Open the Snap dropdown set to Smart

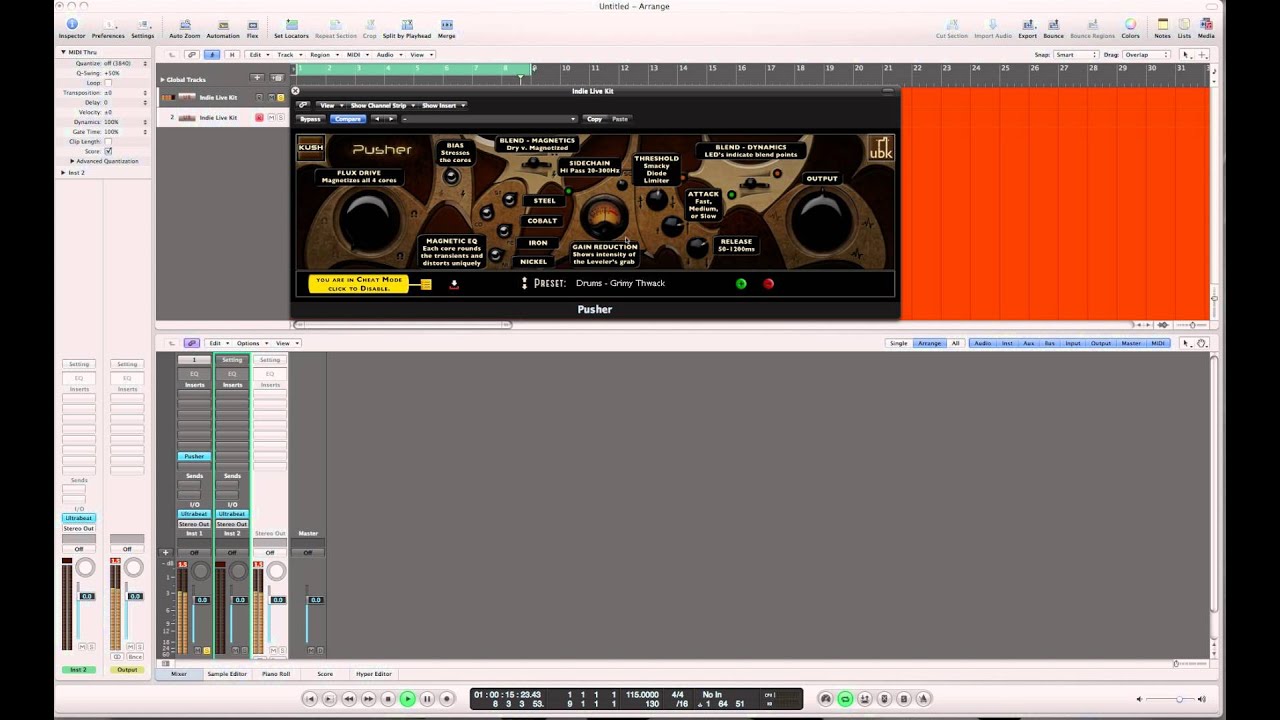click(1077, 55)
